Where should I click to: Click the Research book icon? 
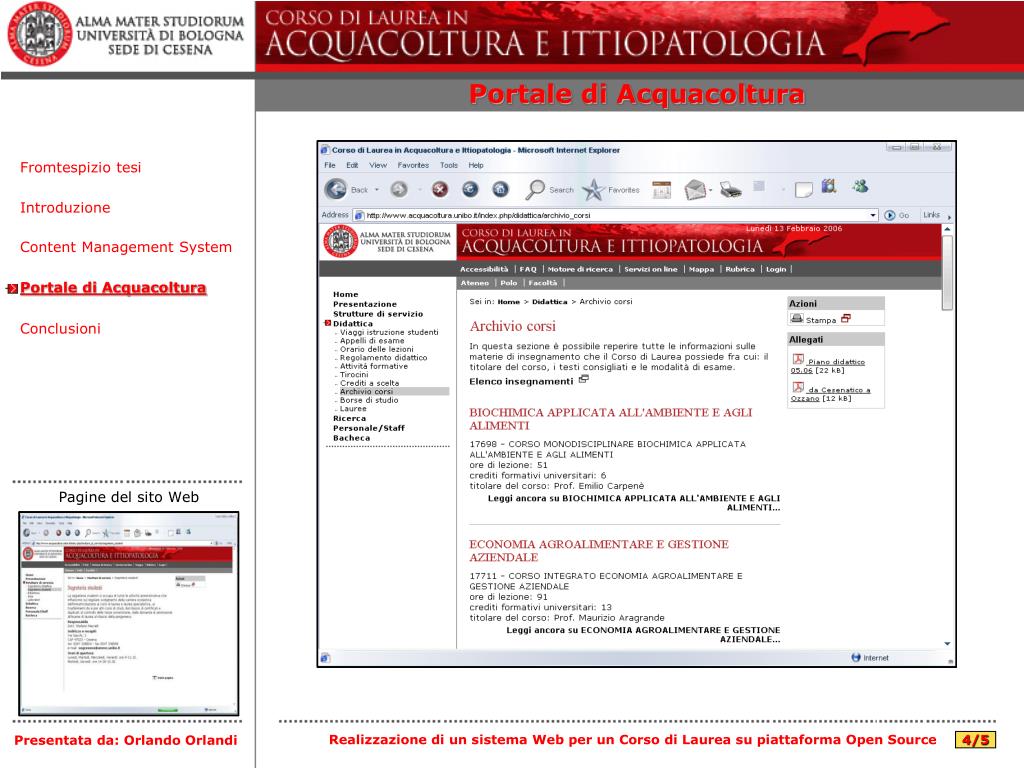pos(829,187)
